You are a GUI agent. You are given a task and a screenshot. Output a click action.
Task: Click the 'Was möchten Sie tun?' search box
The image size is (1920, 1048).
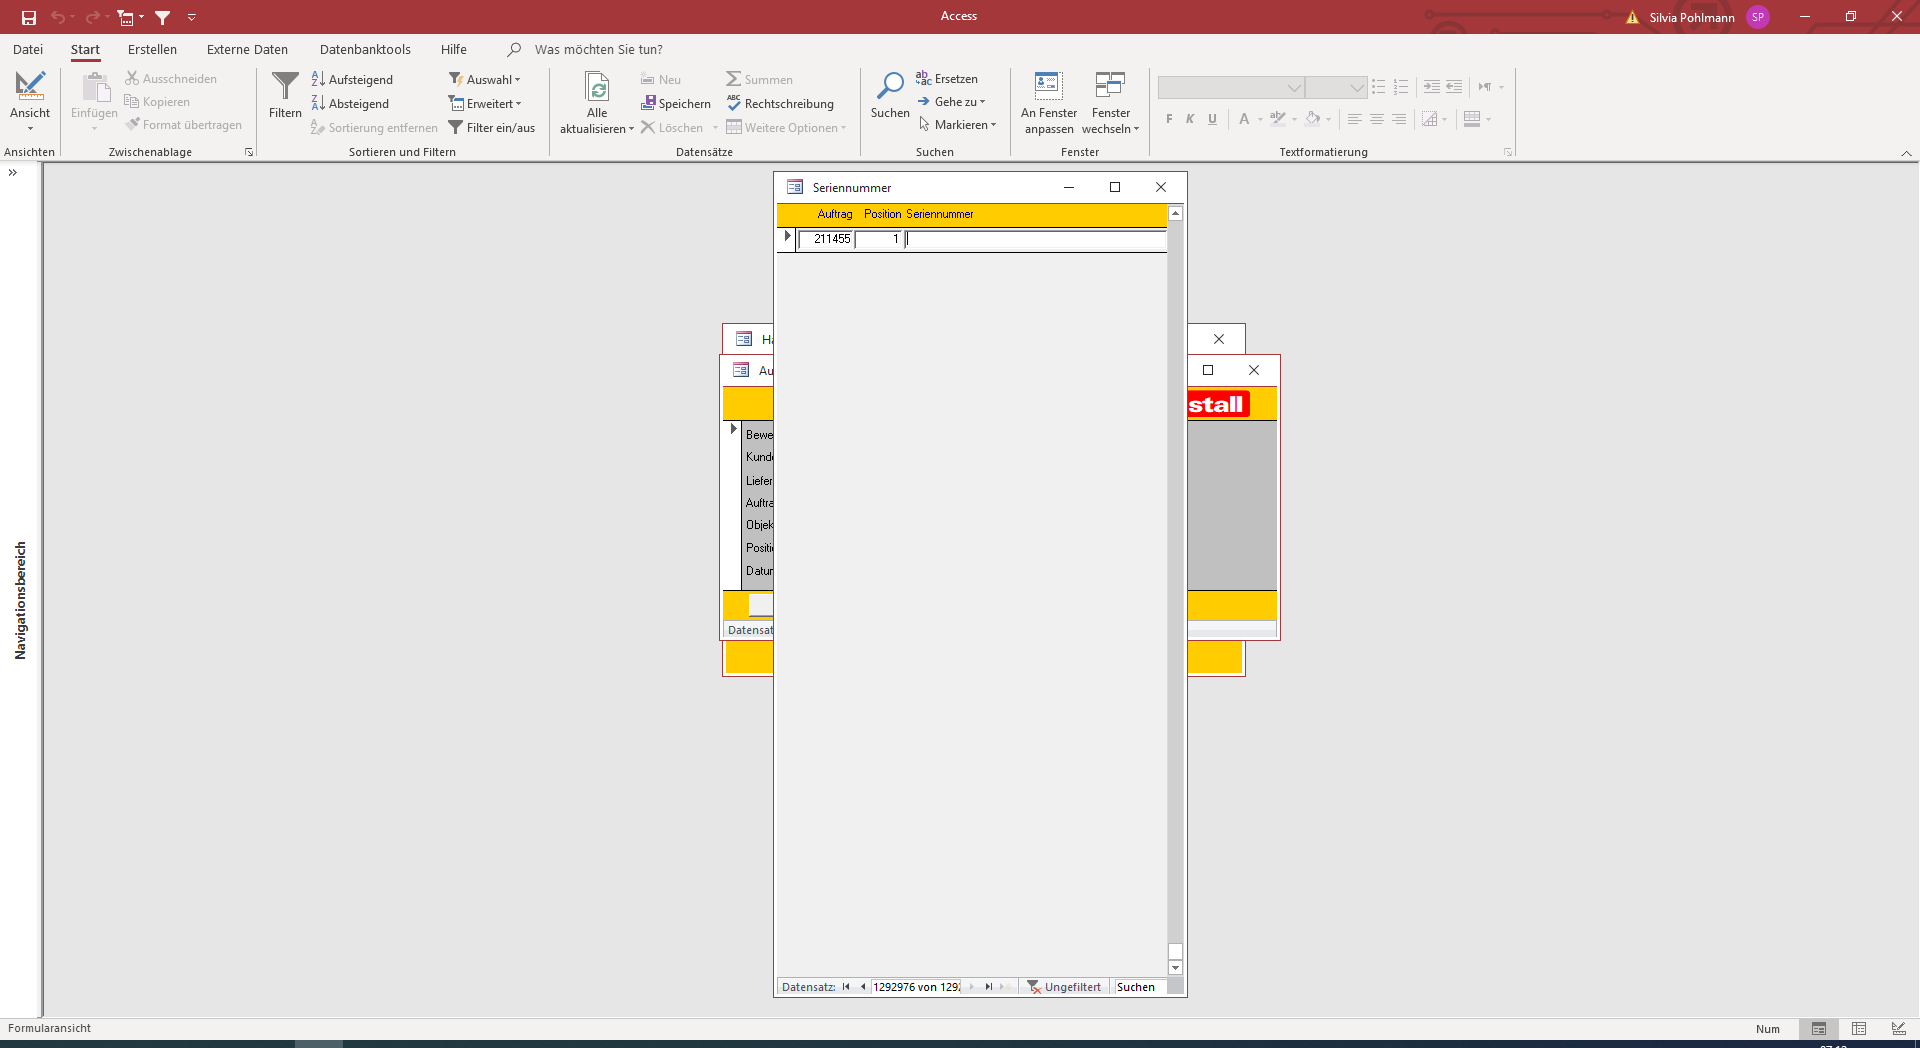point(598,49)
